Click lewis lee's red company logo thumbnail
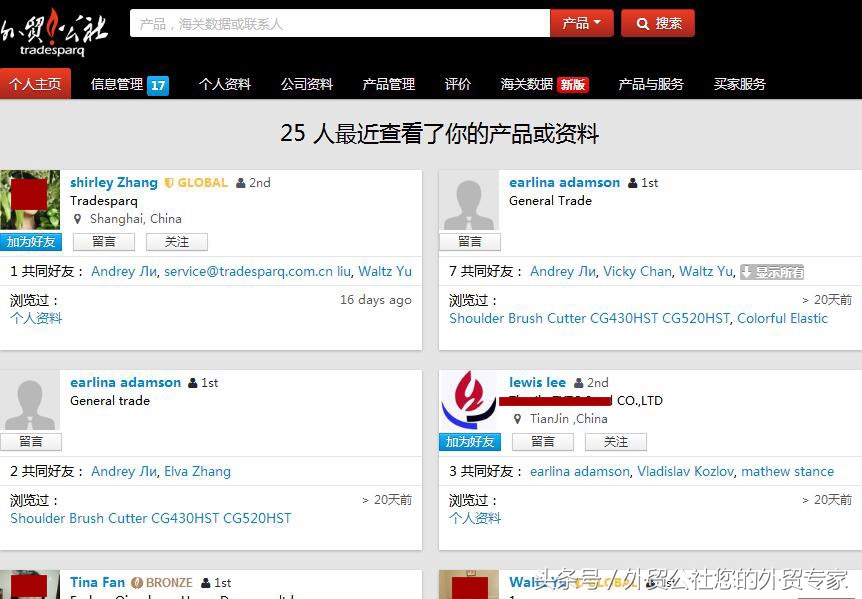 click(x=468, y=401)
